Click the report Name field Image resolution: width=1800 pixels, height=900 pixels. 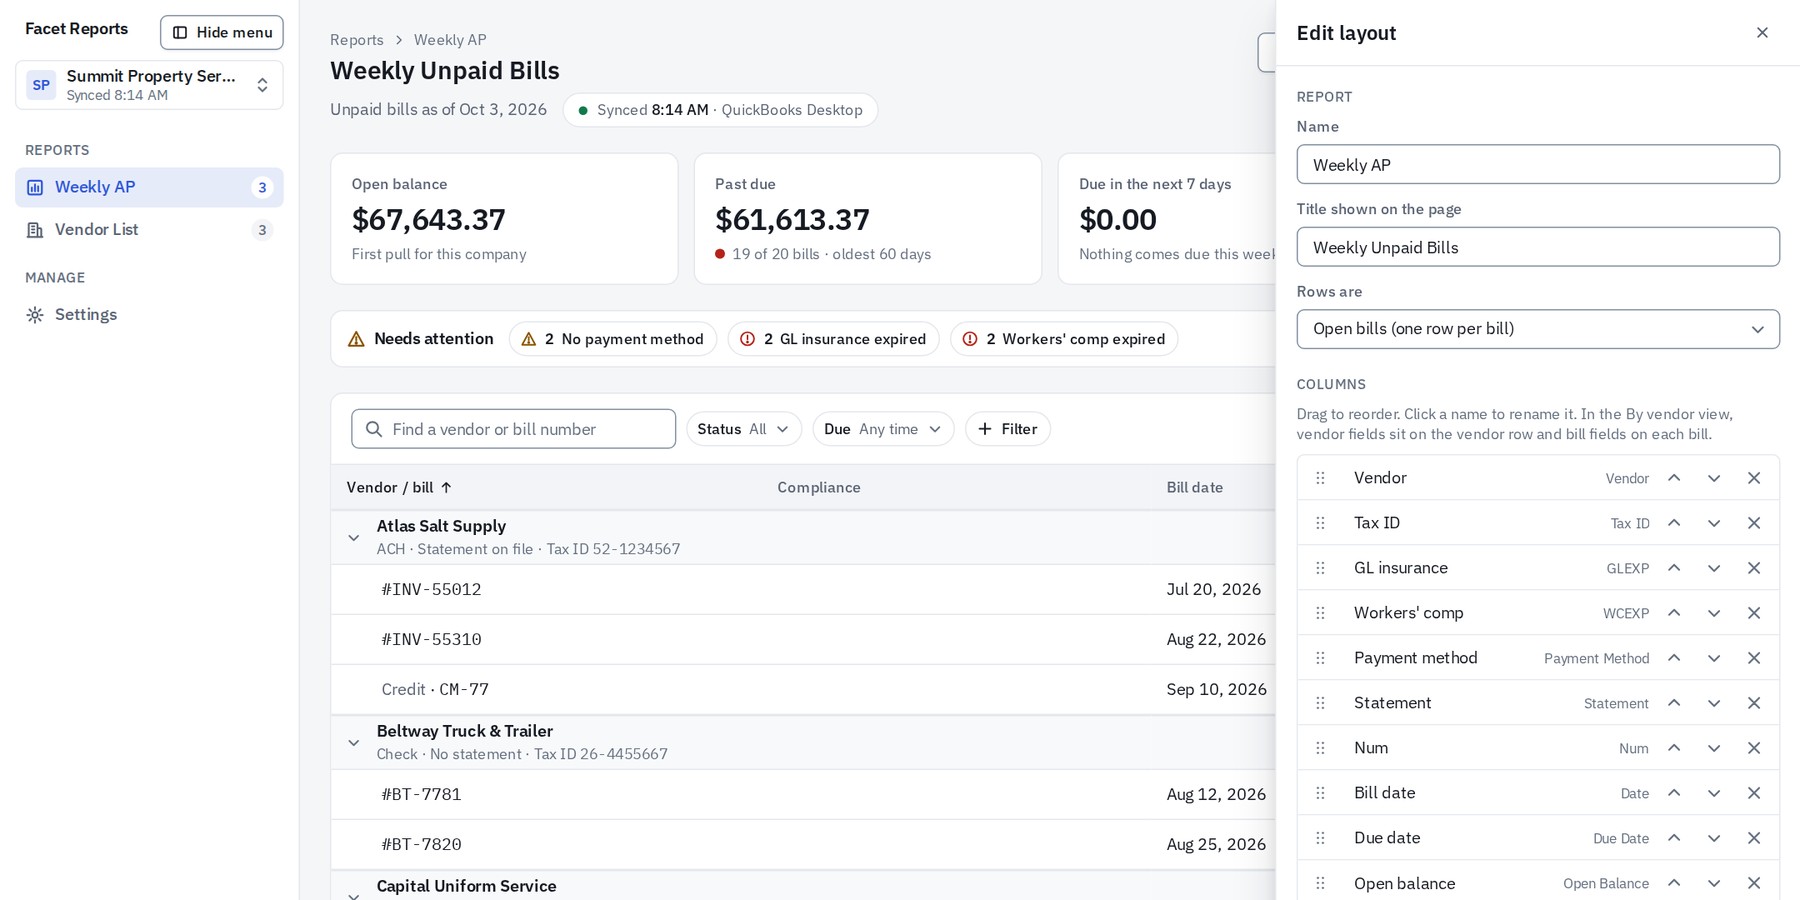pyautogui.click(x=1538, y=164)
